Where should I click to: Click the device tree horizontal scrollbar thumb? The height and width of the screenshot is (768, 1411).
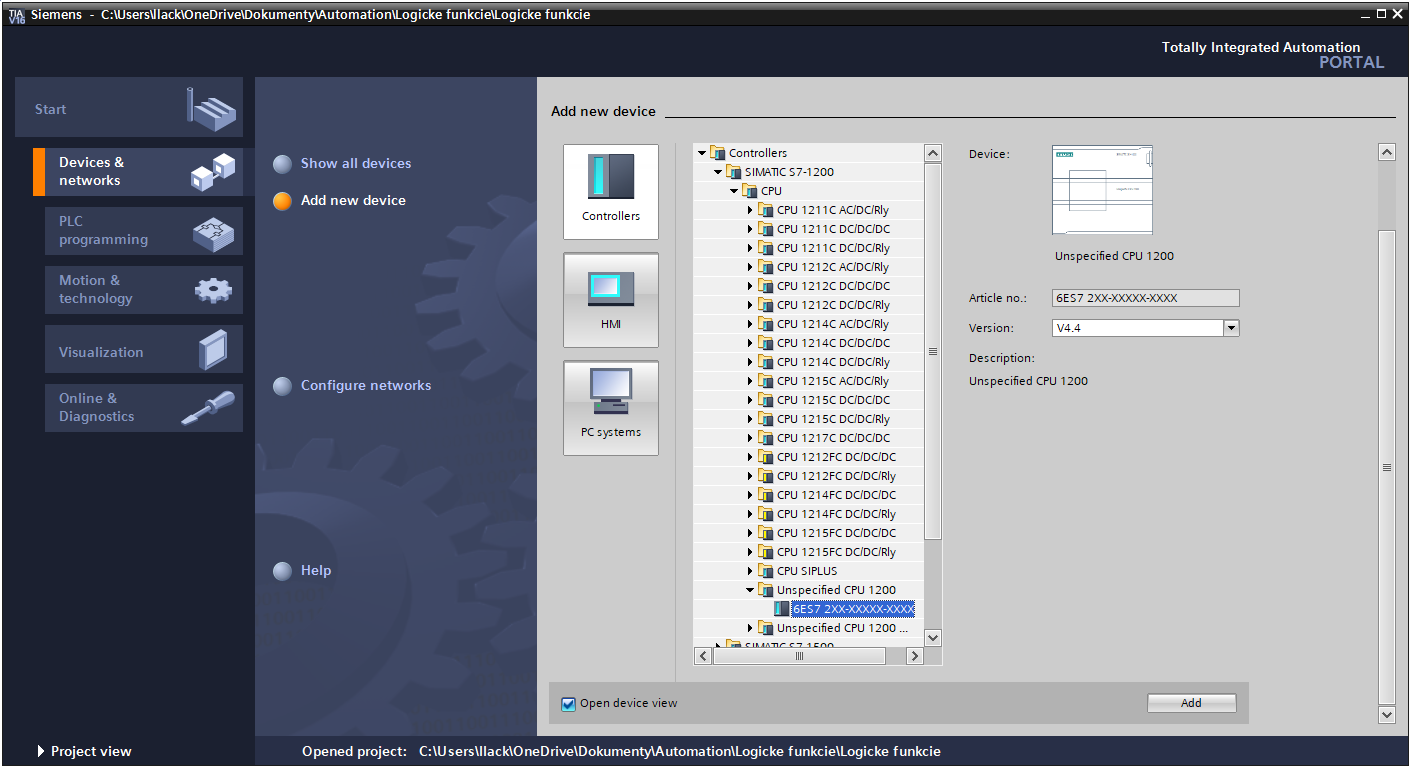tap(799, 656)
